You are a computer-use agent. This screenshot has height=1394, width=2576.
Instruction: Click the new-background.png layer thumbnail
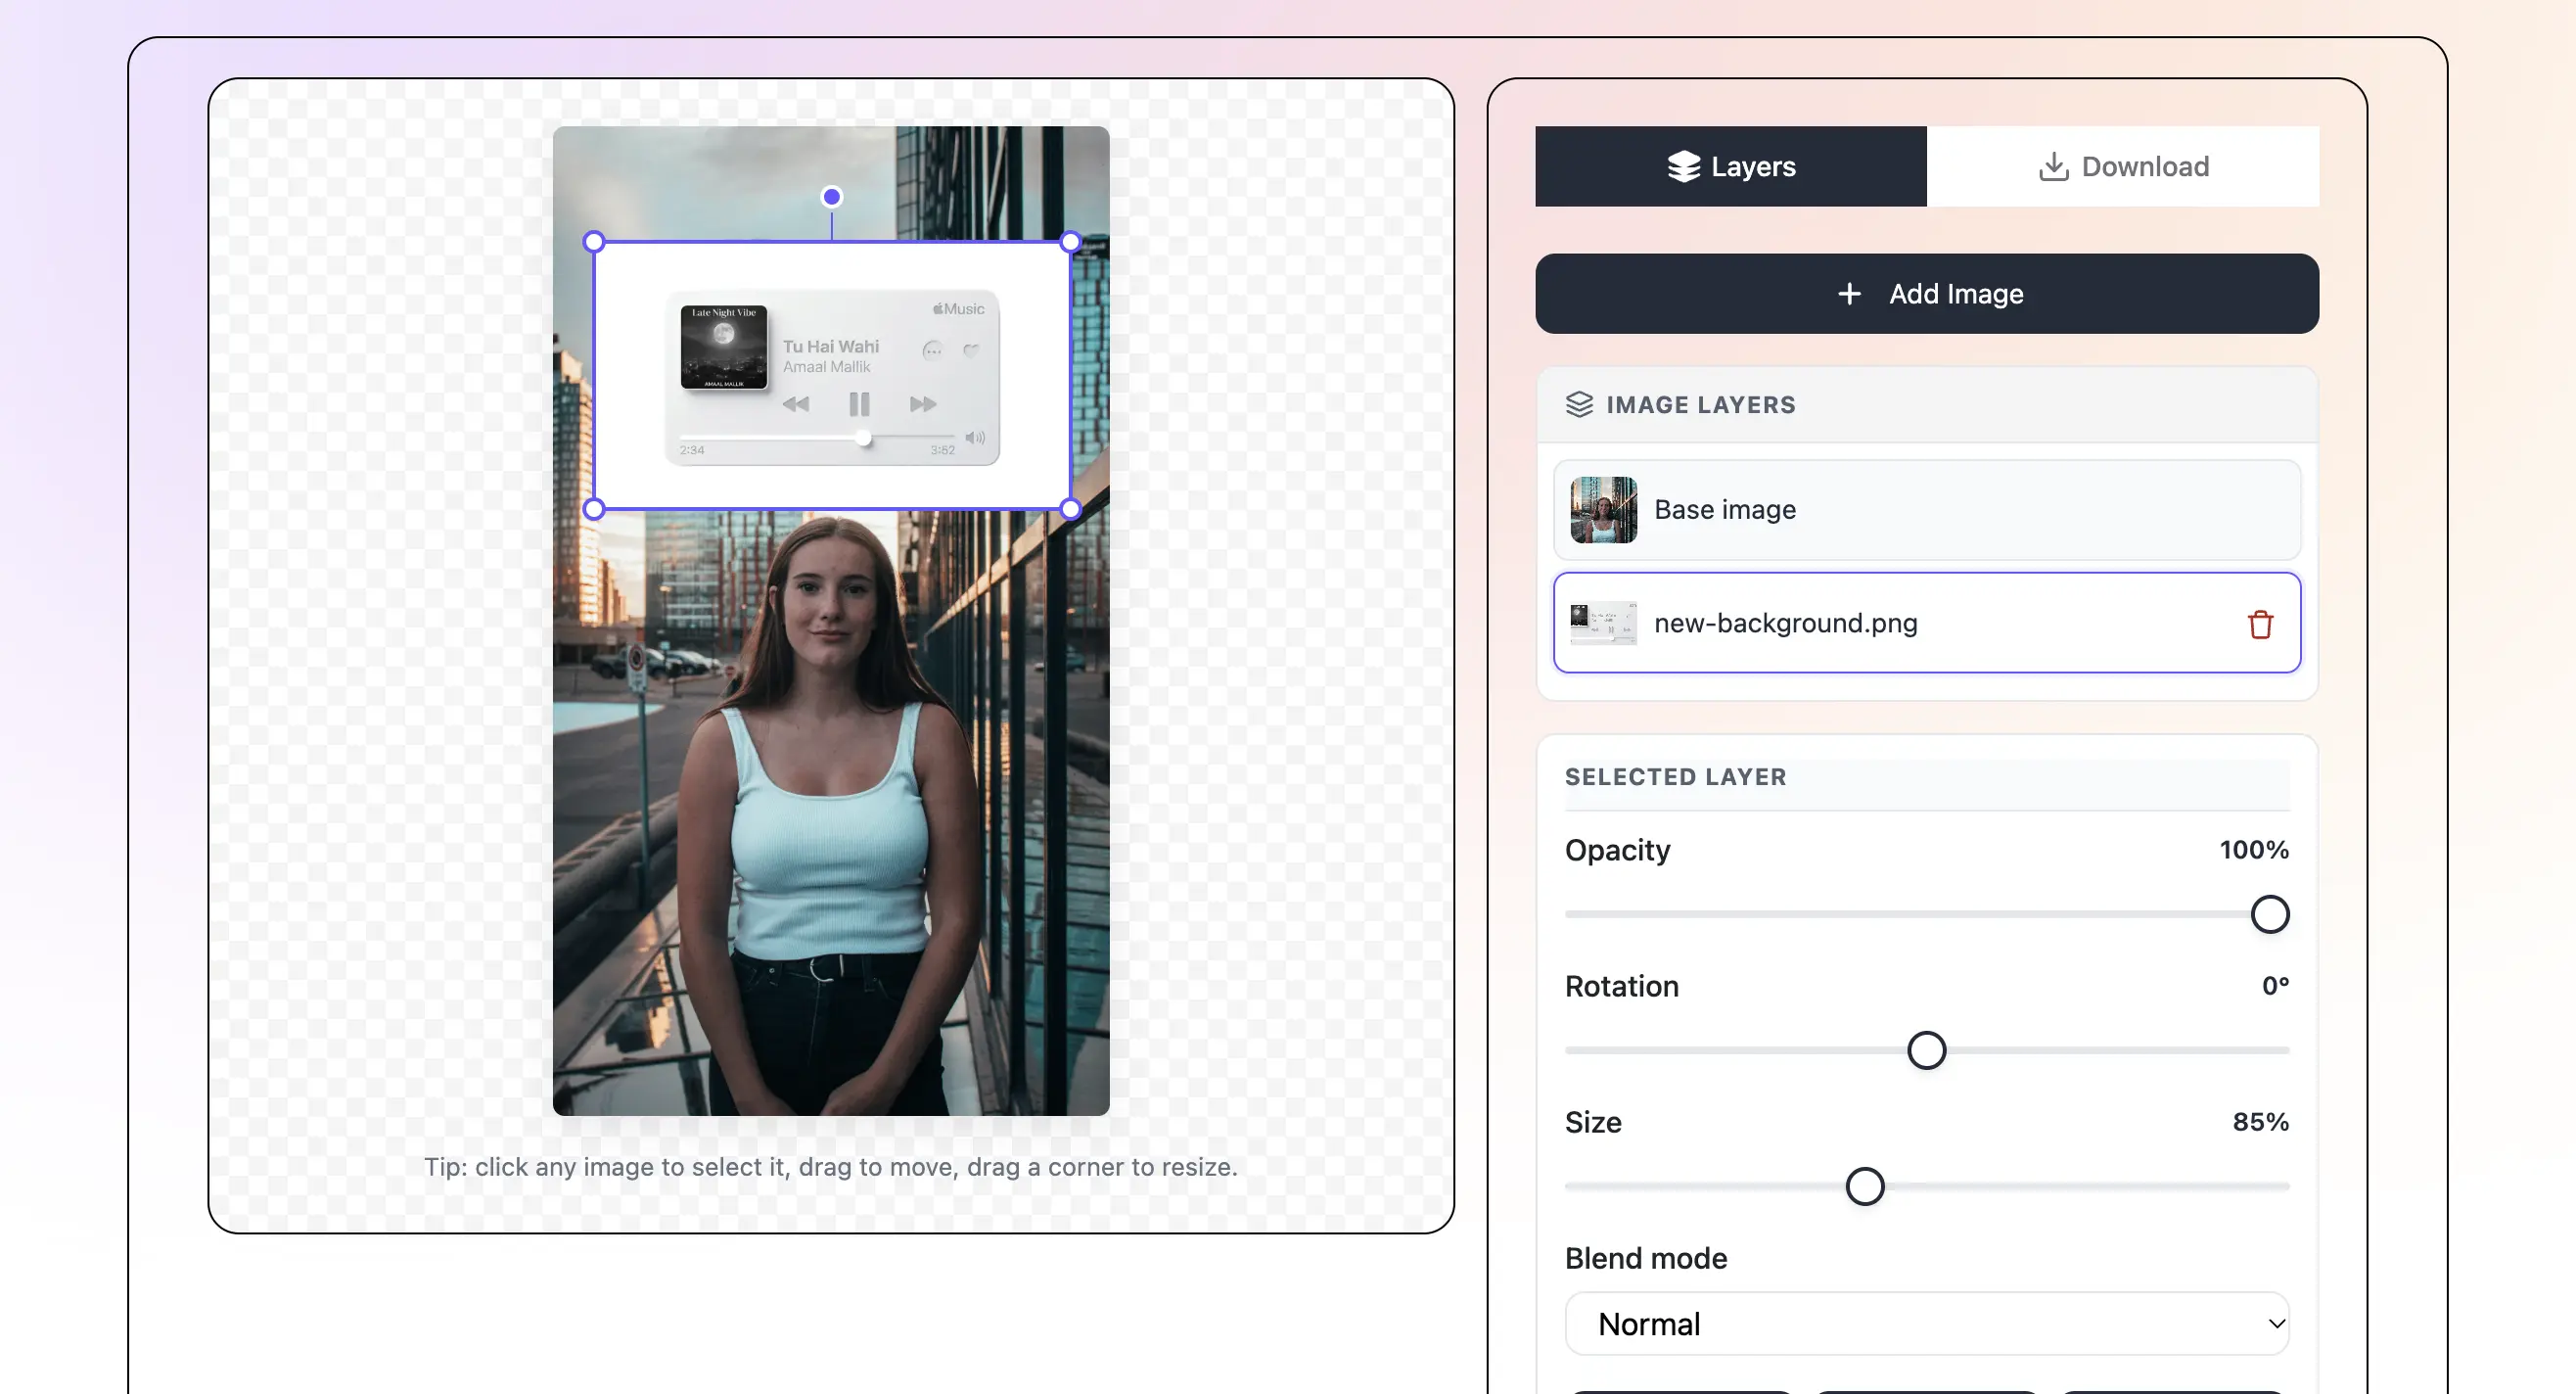point(1604,623)
